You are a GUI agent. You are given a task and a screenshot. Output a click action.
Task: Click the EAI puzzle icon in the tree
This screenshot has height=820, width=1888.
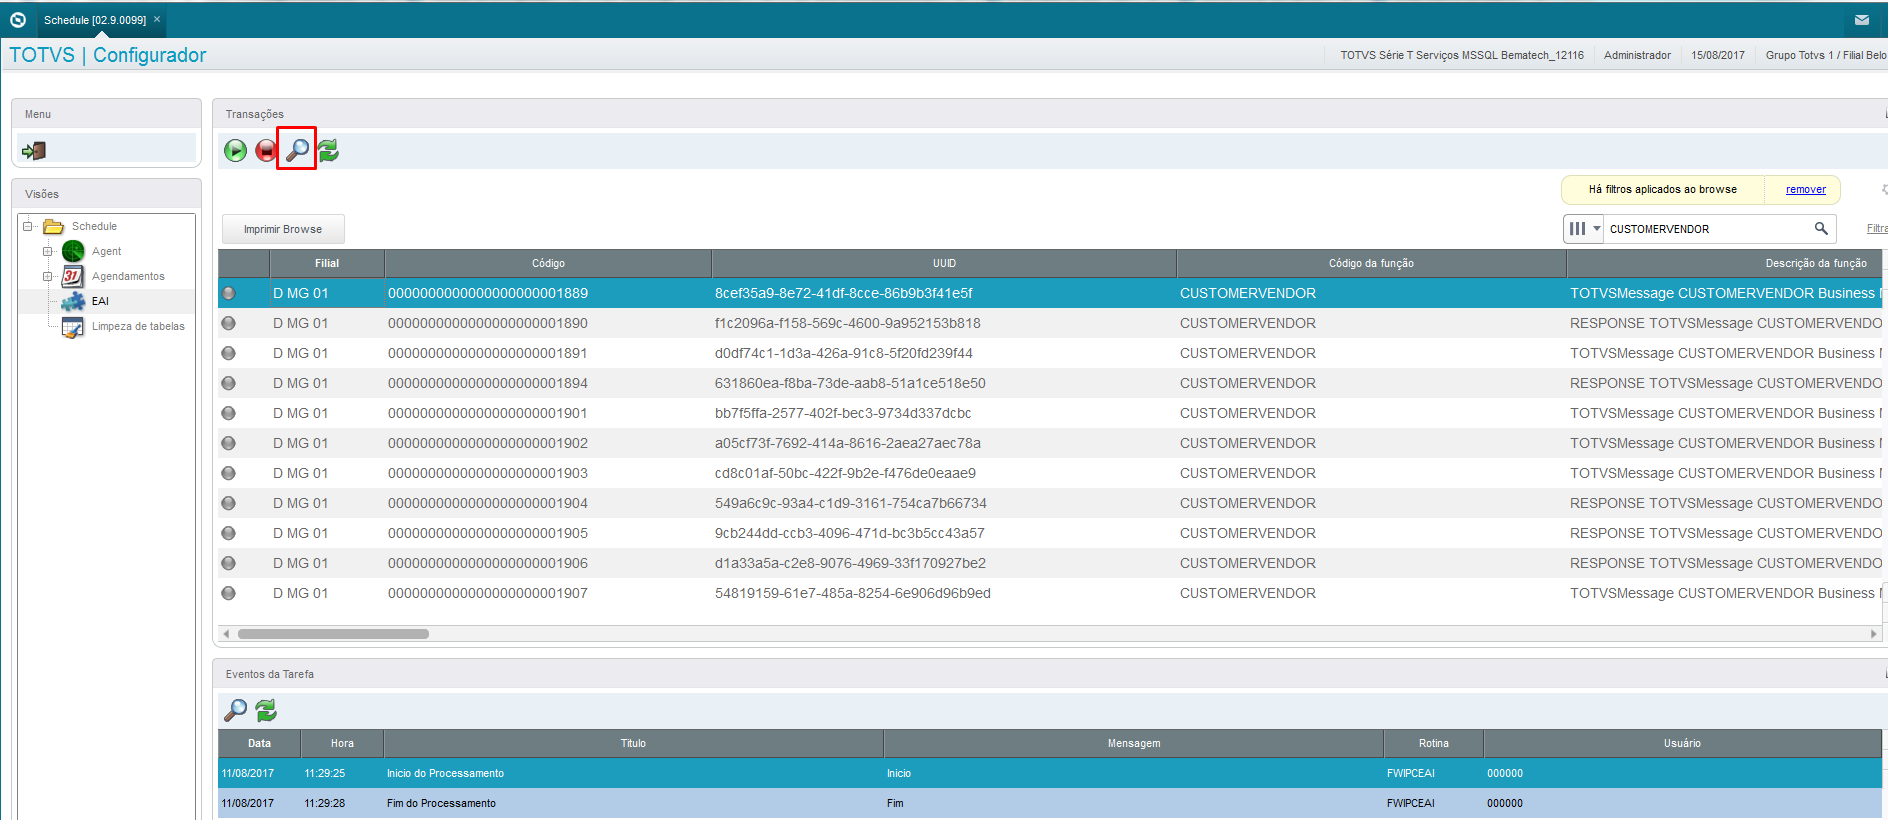(73, 301)
